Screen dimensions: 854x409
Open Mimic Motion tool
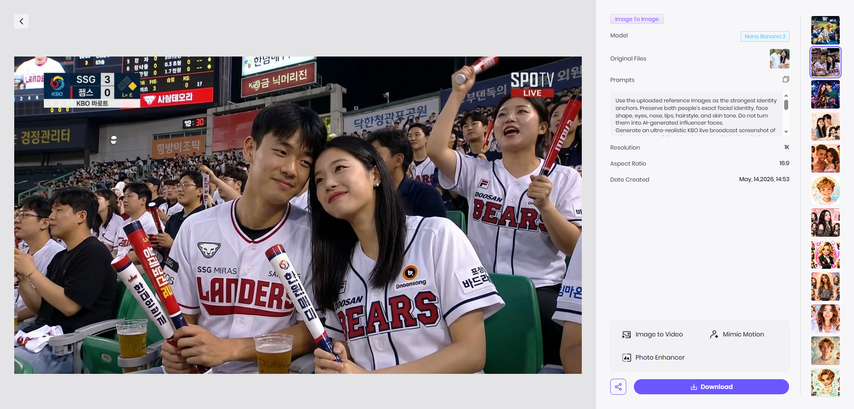[736, 334]
